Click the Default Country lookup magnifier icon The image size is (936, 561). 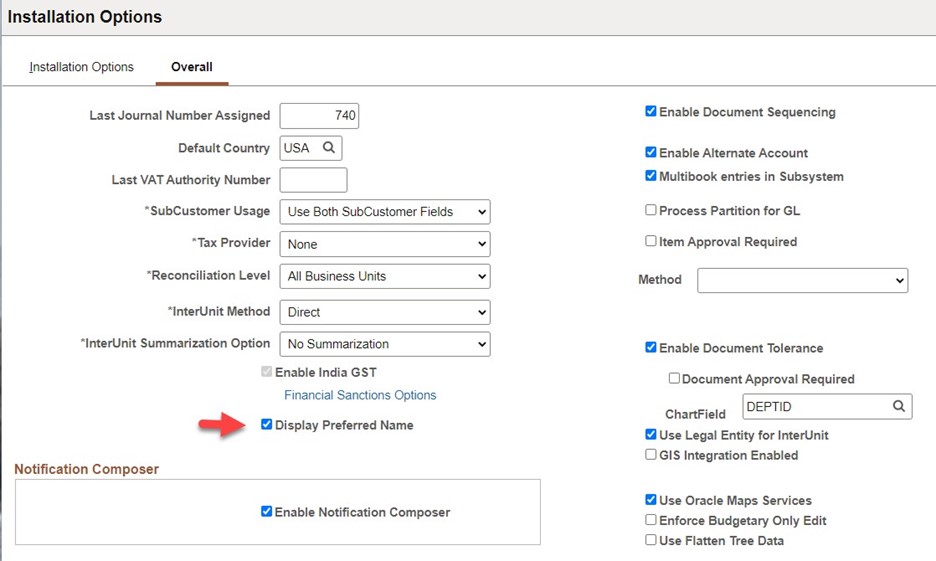pos(328,148)
